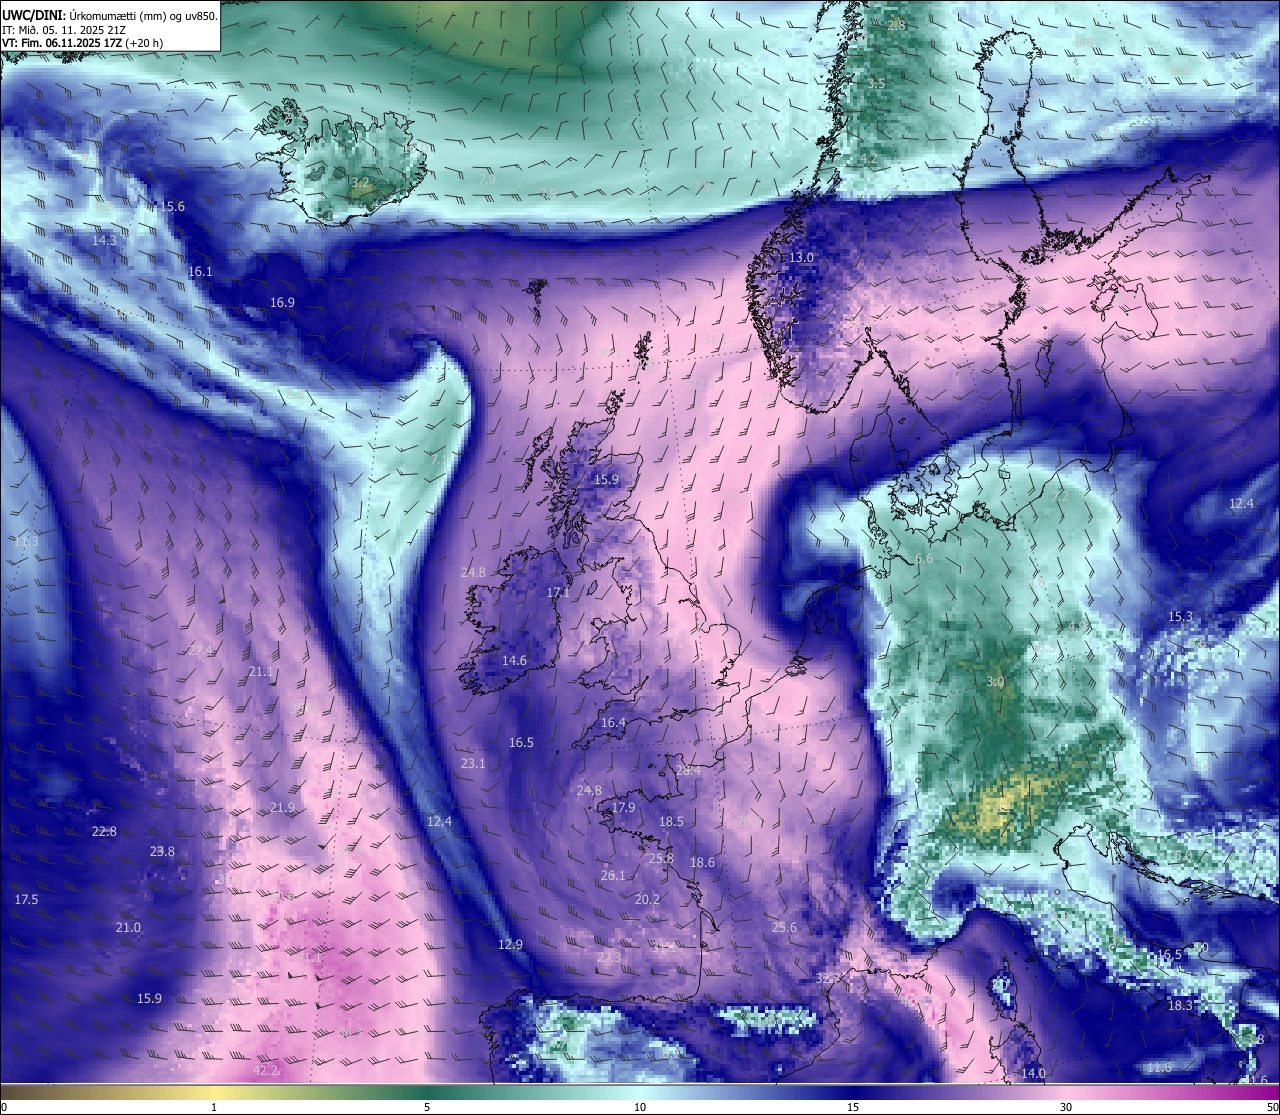Click the 21.0 value label

pos(128,928)
